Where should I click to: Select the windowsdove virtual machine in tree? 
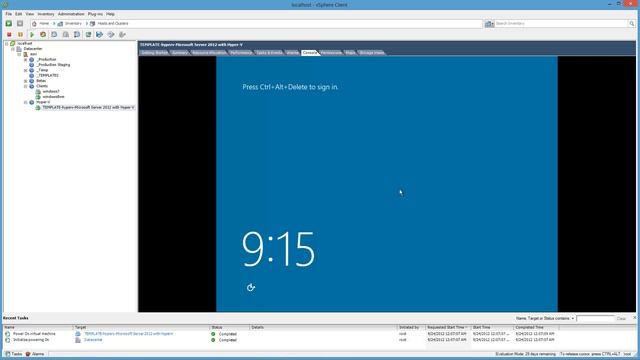click(53, 97)
